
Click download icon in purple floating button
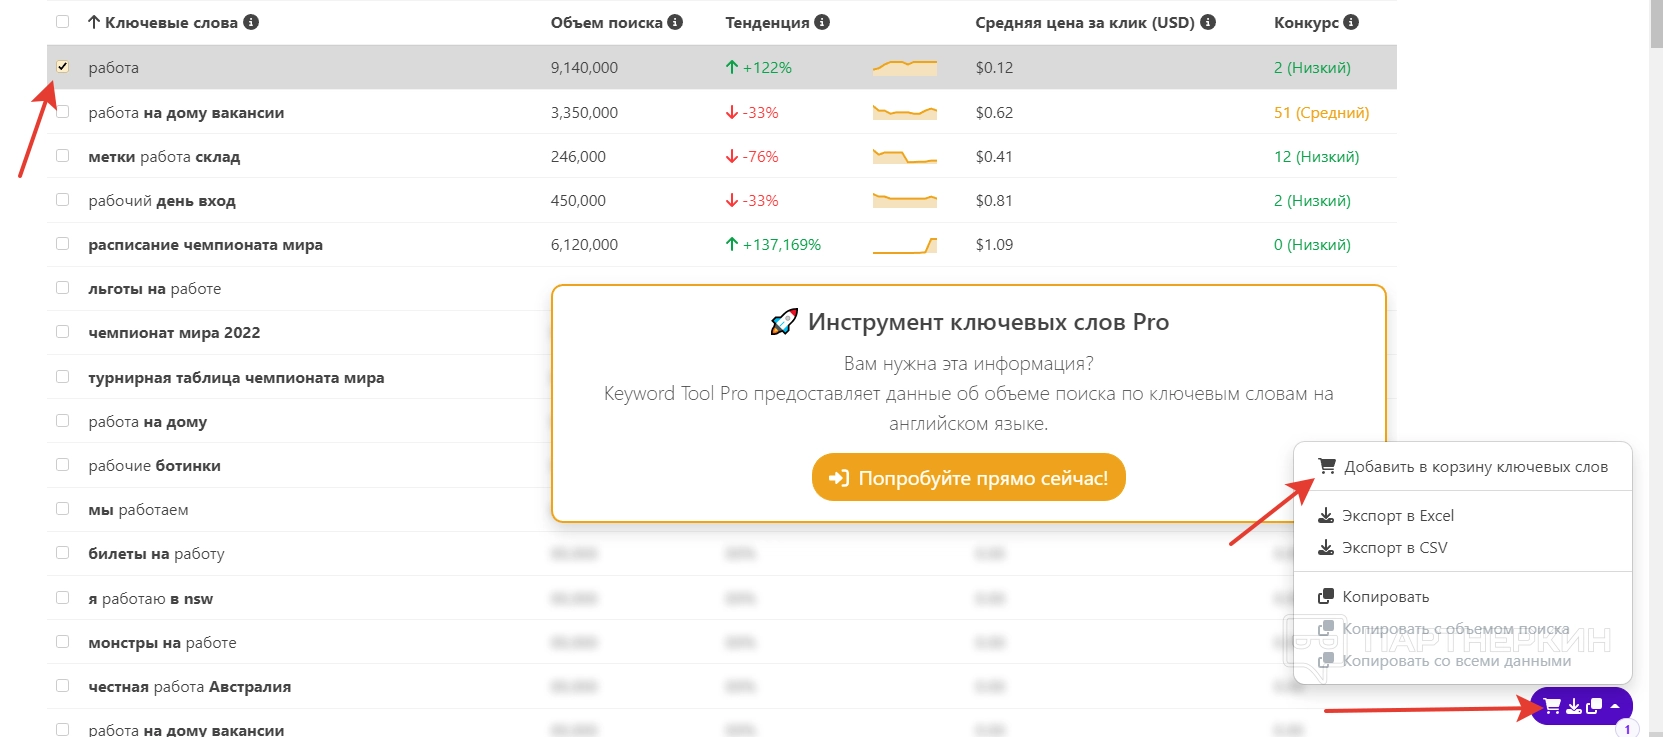(1574, 706)
